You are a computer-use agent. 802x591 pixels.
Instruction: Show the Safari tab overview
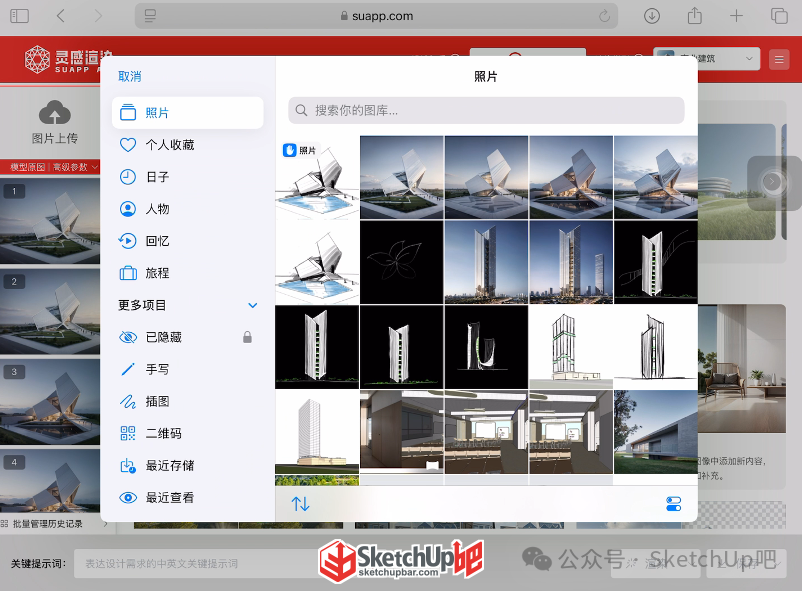tap(779, 16)
